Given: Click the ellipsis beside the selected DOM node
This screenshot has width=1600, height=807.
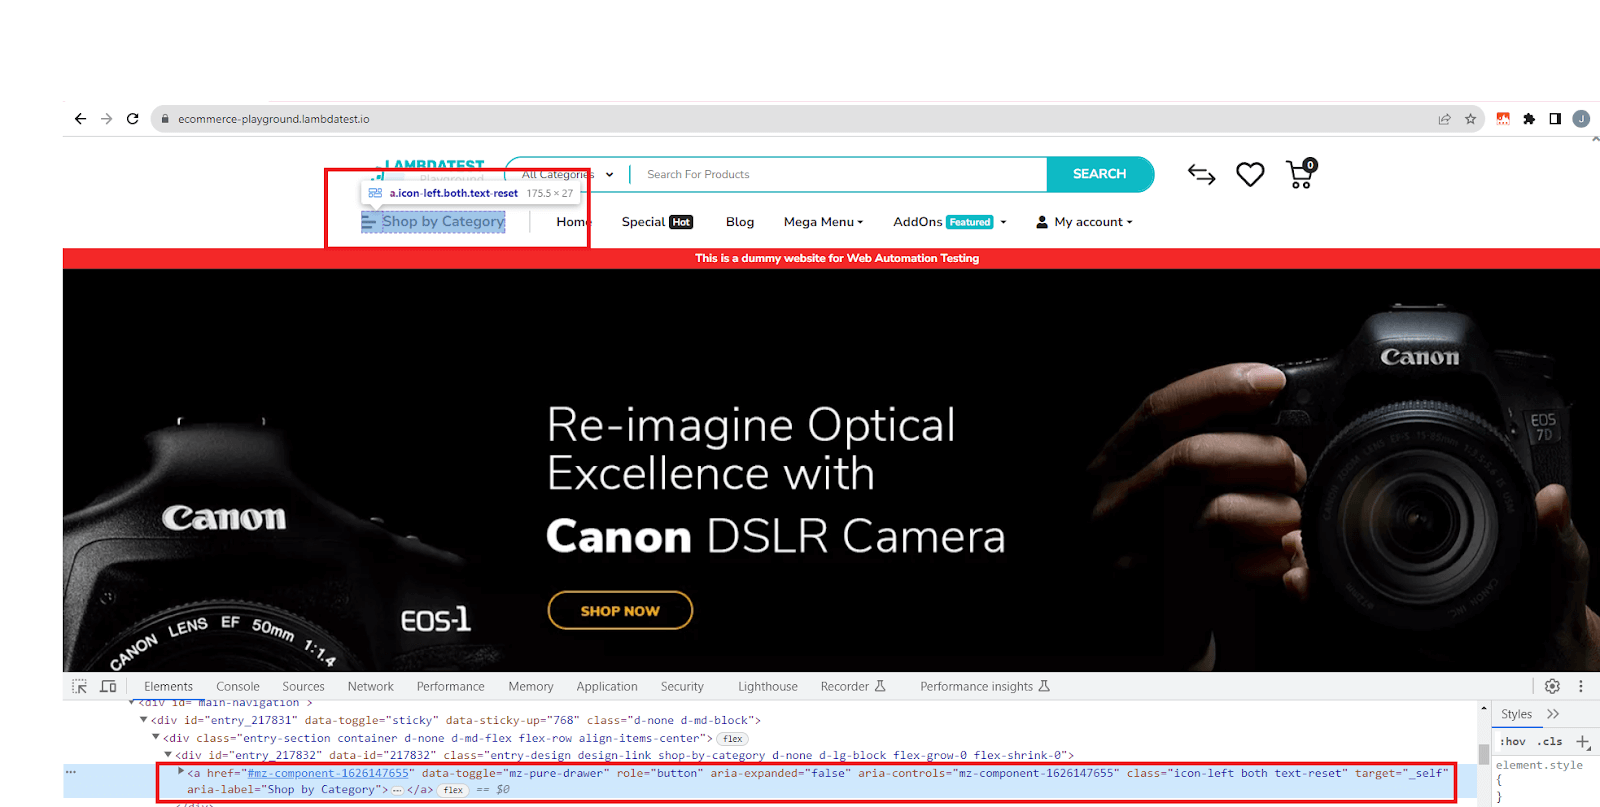Looking at the screenshot, I should (x=70, y=772).
